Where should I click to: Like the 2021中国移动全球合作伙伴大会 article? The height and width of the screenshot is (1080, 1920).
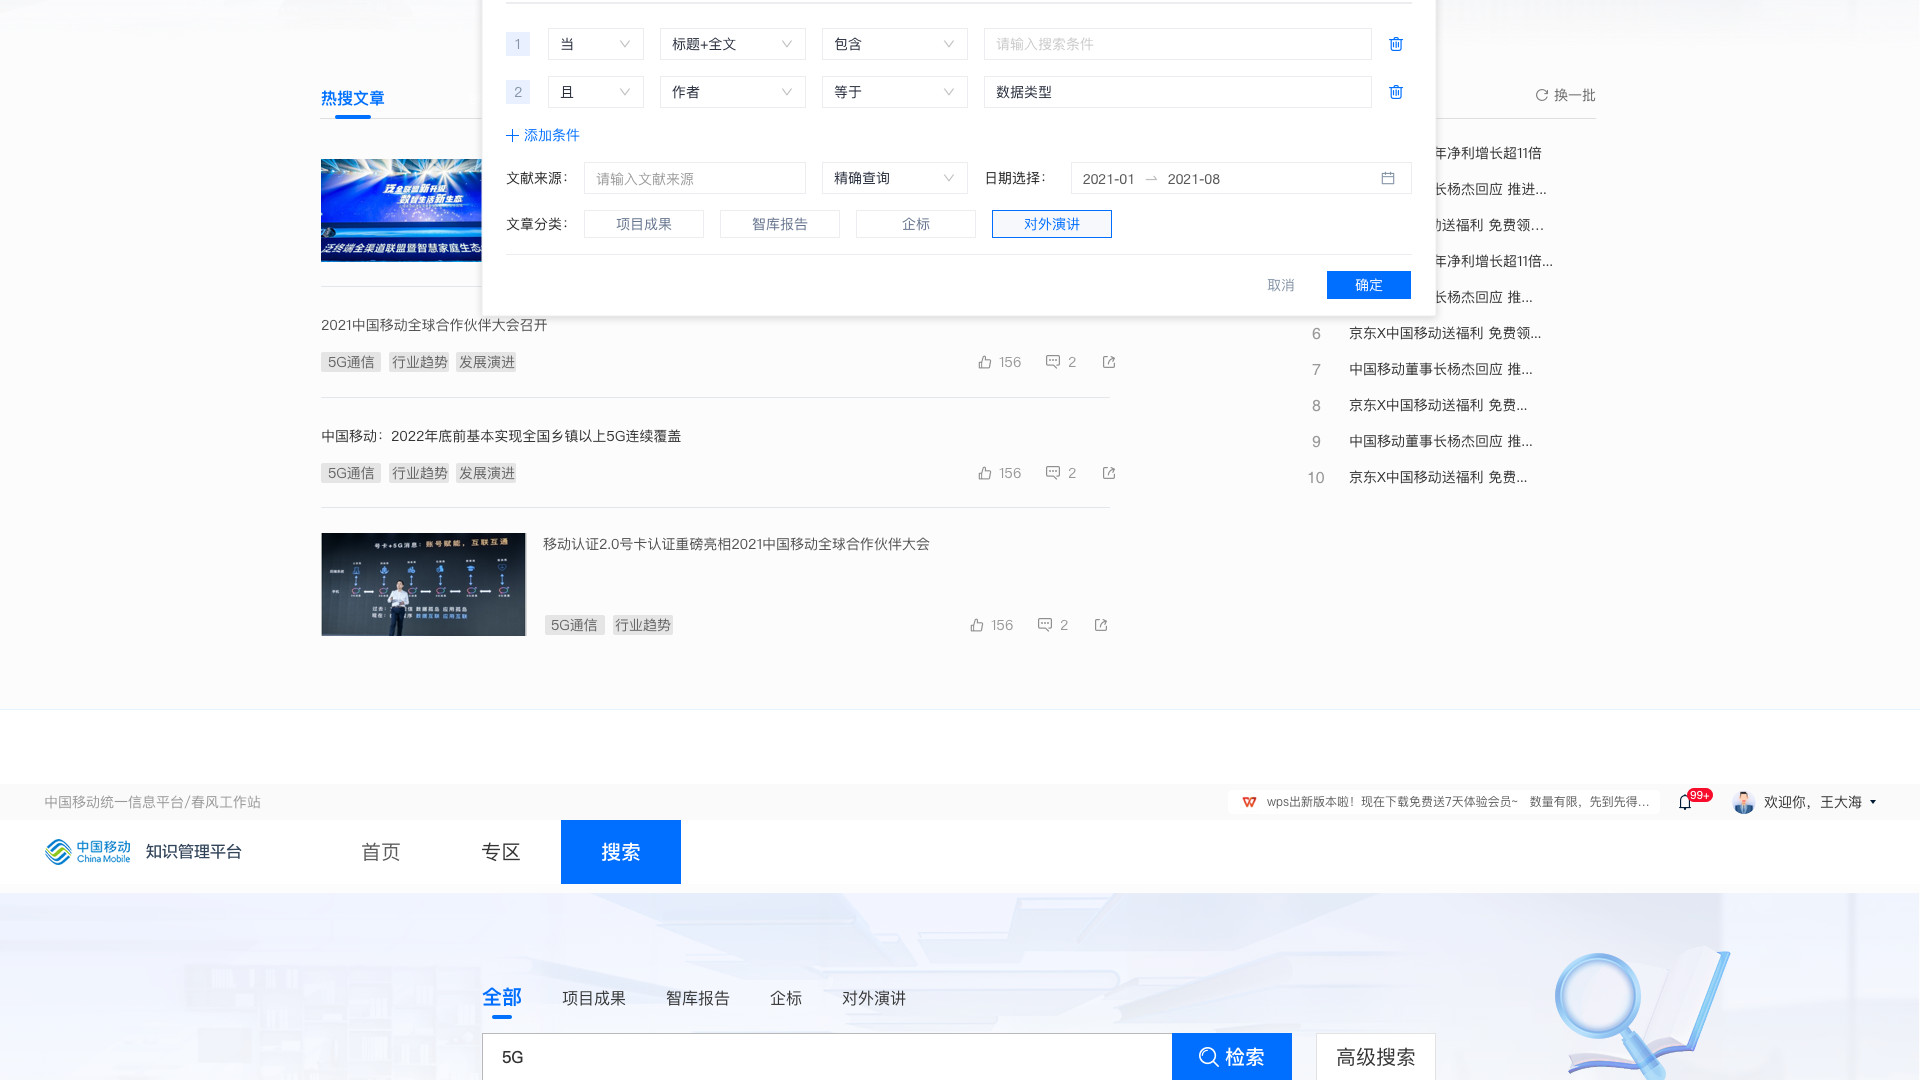985,361
